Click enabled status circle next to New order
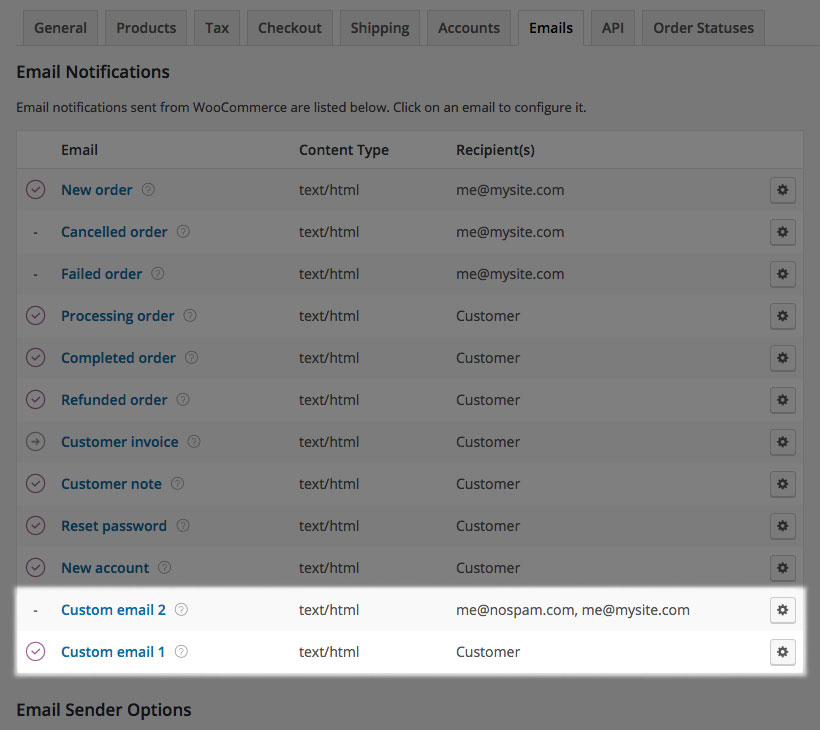 (x=35, y=190)
